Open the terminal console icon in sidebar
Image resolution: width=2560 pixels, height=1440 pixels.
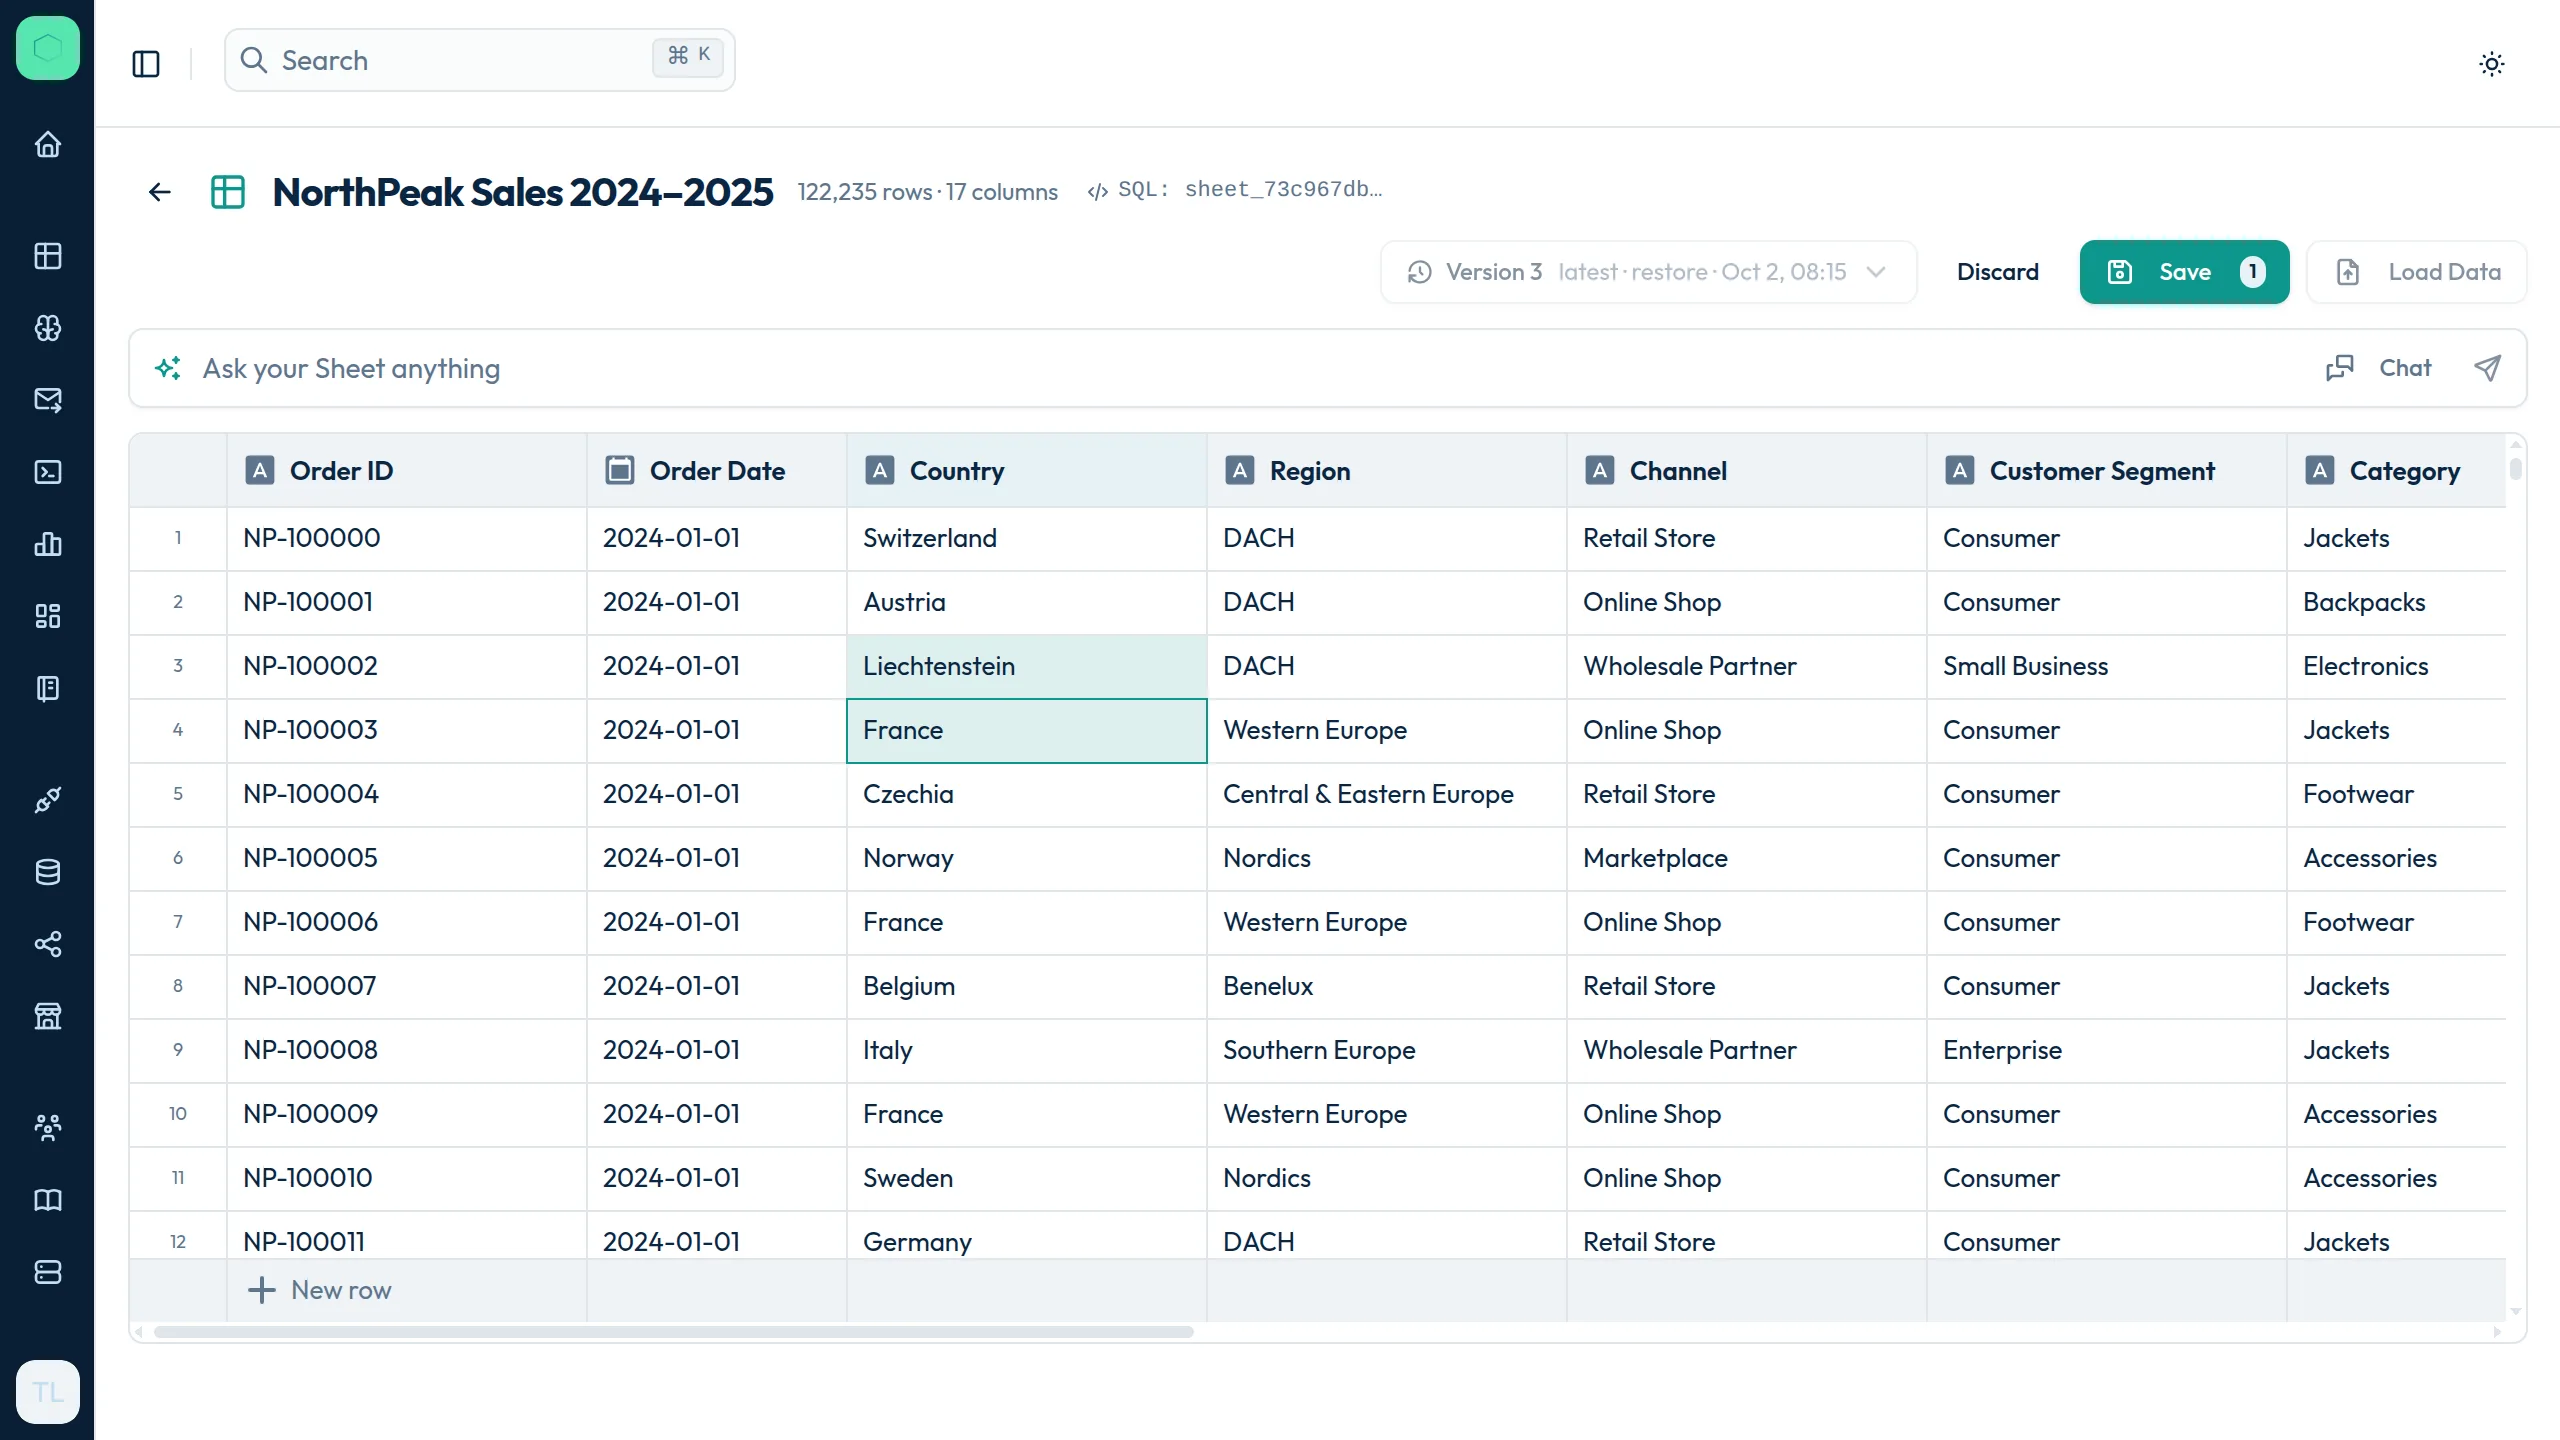pyautogui.click(x=47, y=472)
